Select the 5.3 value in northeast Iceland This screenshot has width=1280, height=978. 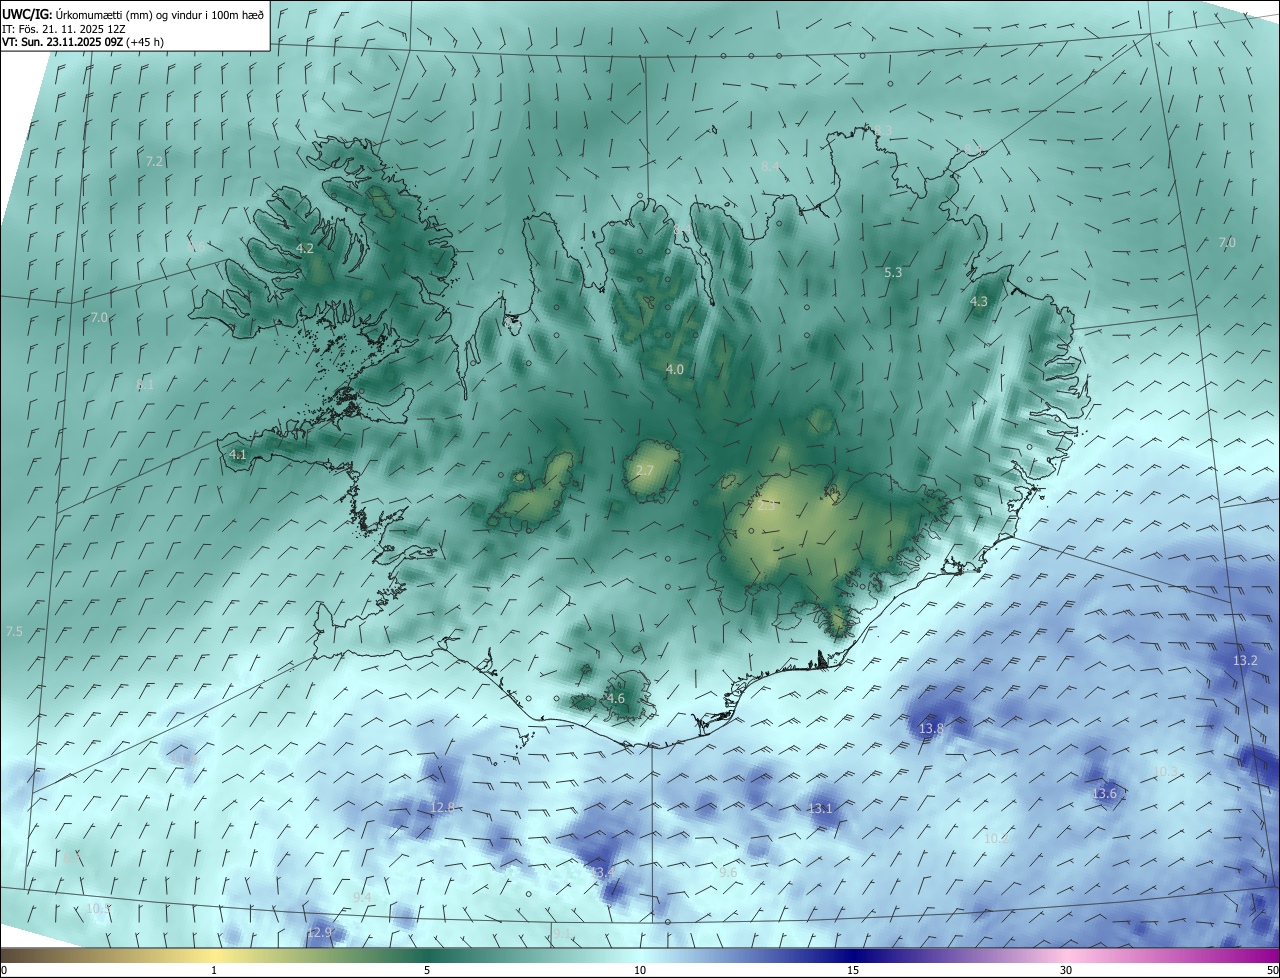pyautogui.click(x=894, y=272)
